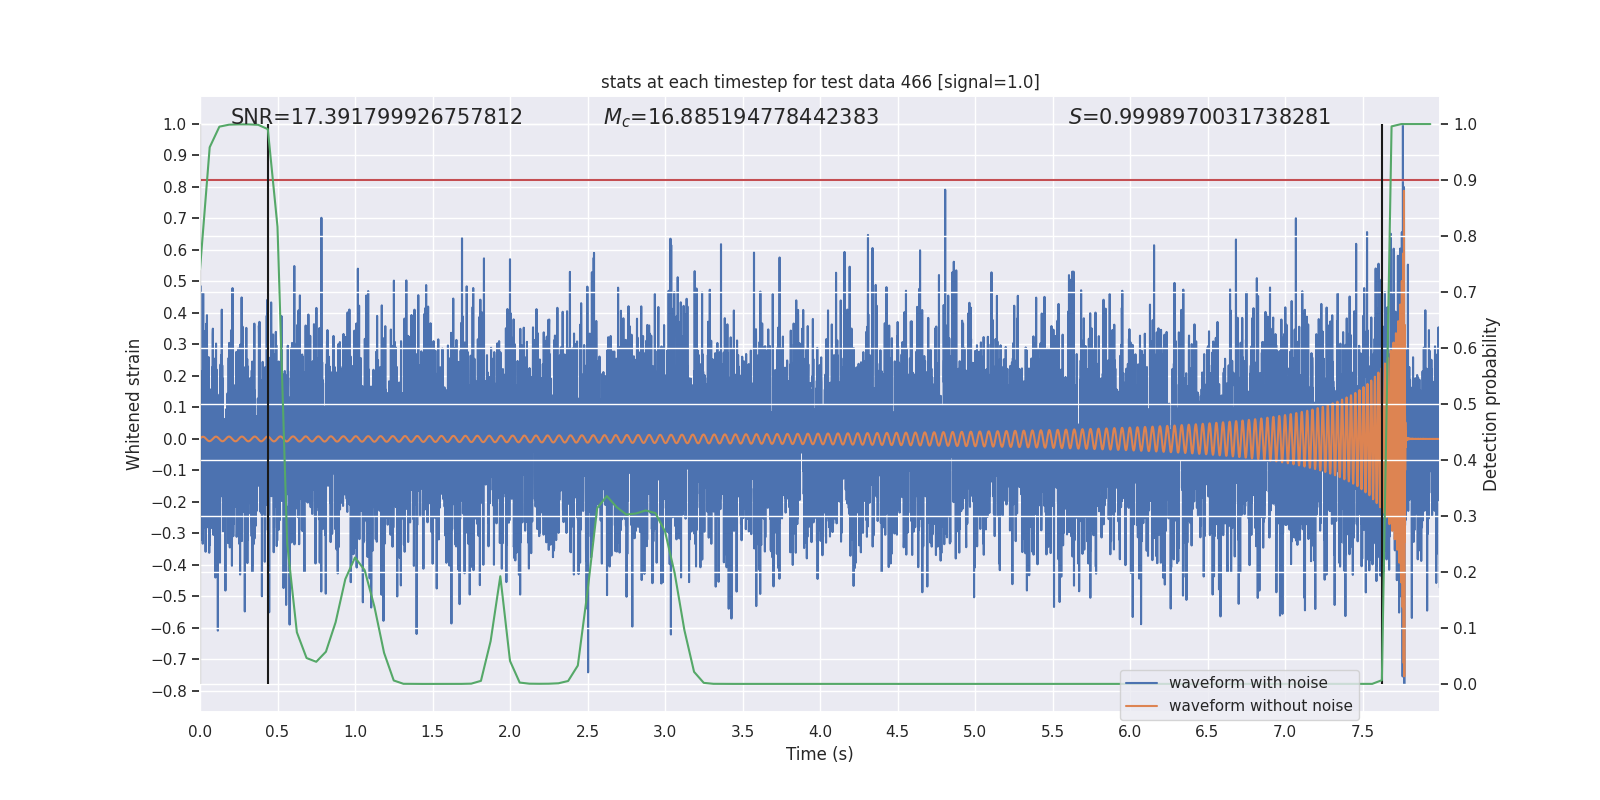Click the "Time (s)" axis label
Screen dimensions: 1600x800
pos(820,754)
